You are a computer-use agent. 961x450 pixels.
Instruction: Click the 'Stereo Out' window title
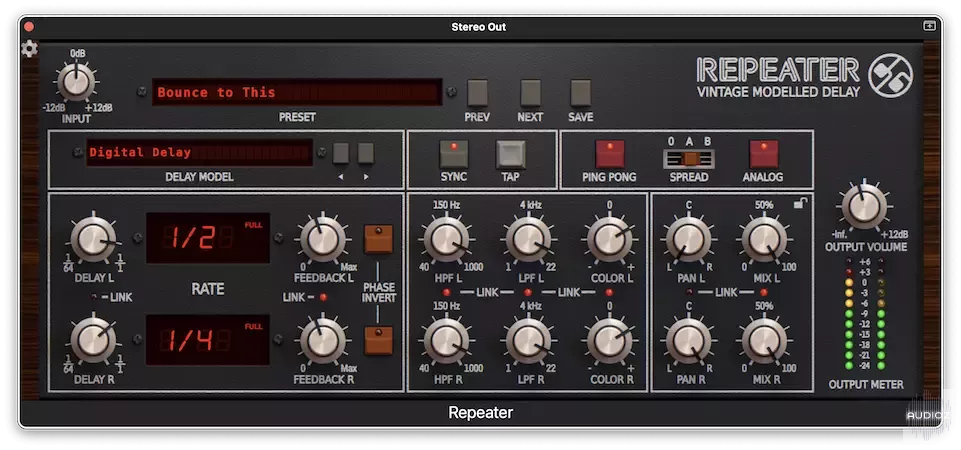[x=479, y=27]
